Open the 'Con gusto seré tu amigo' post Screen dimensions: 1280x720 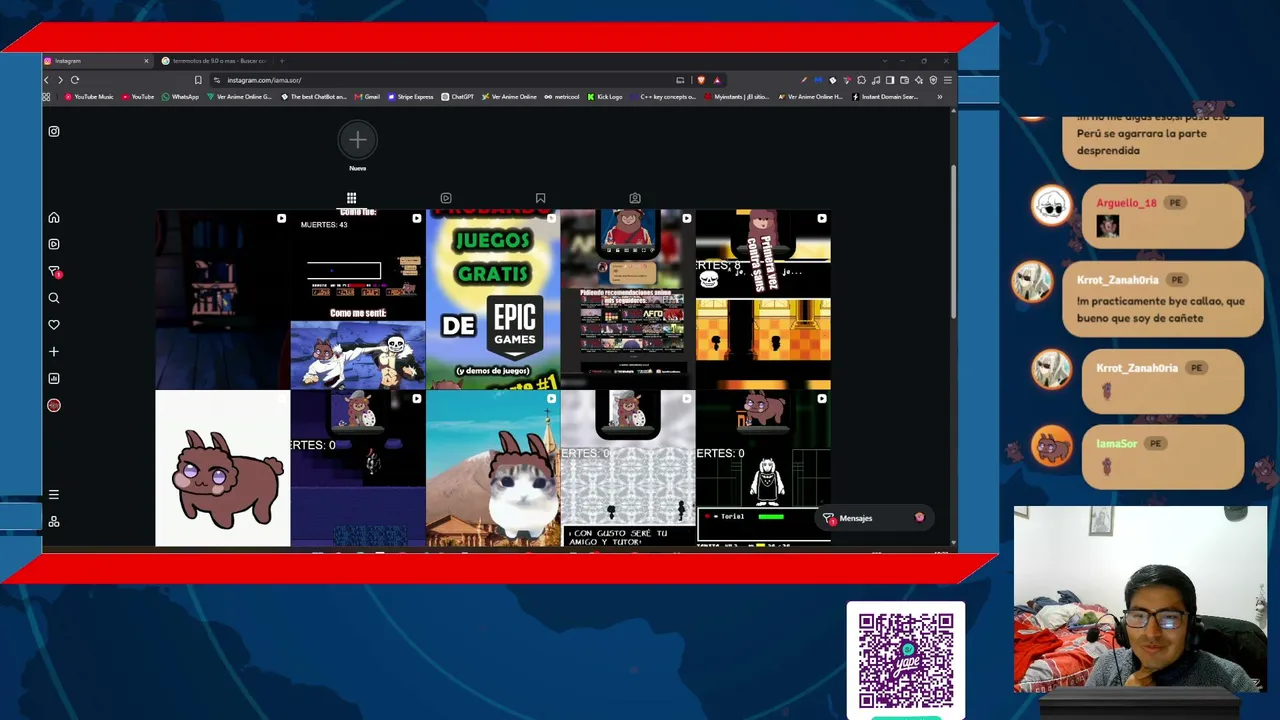tap(628, 469)
